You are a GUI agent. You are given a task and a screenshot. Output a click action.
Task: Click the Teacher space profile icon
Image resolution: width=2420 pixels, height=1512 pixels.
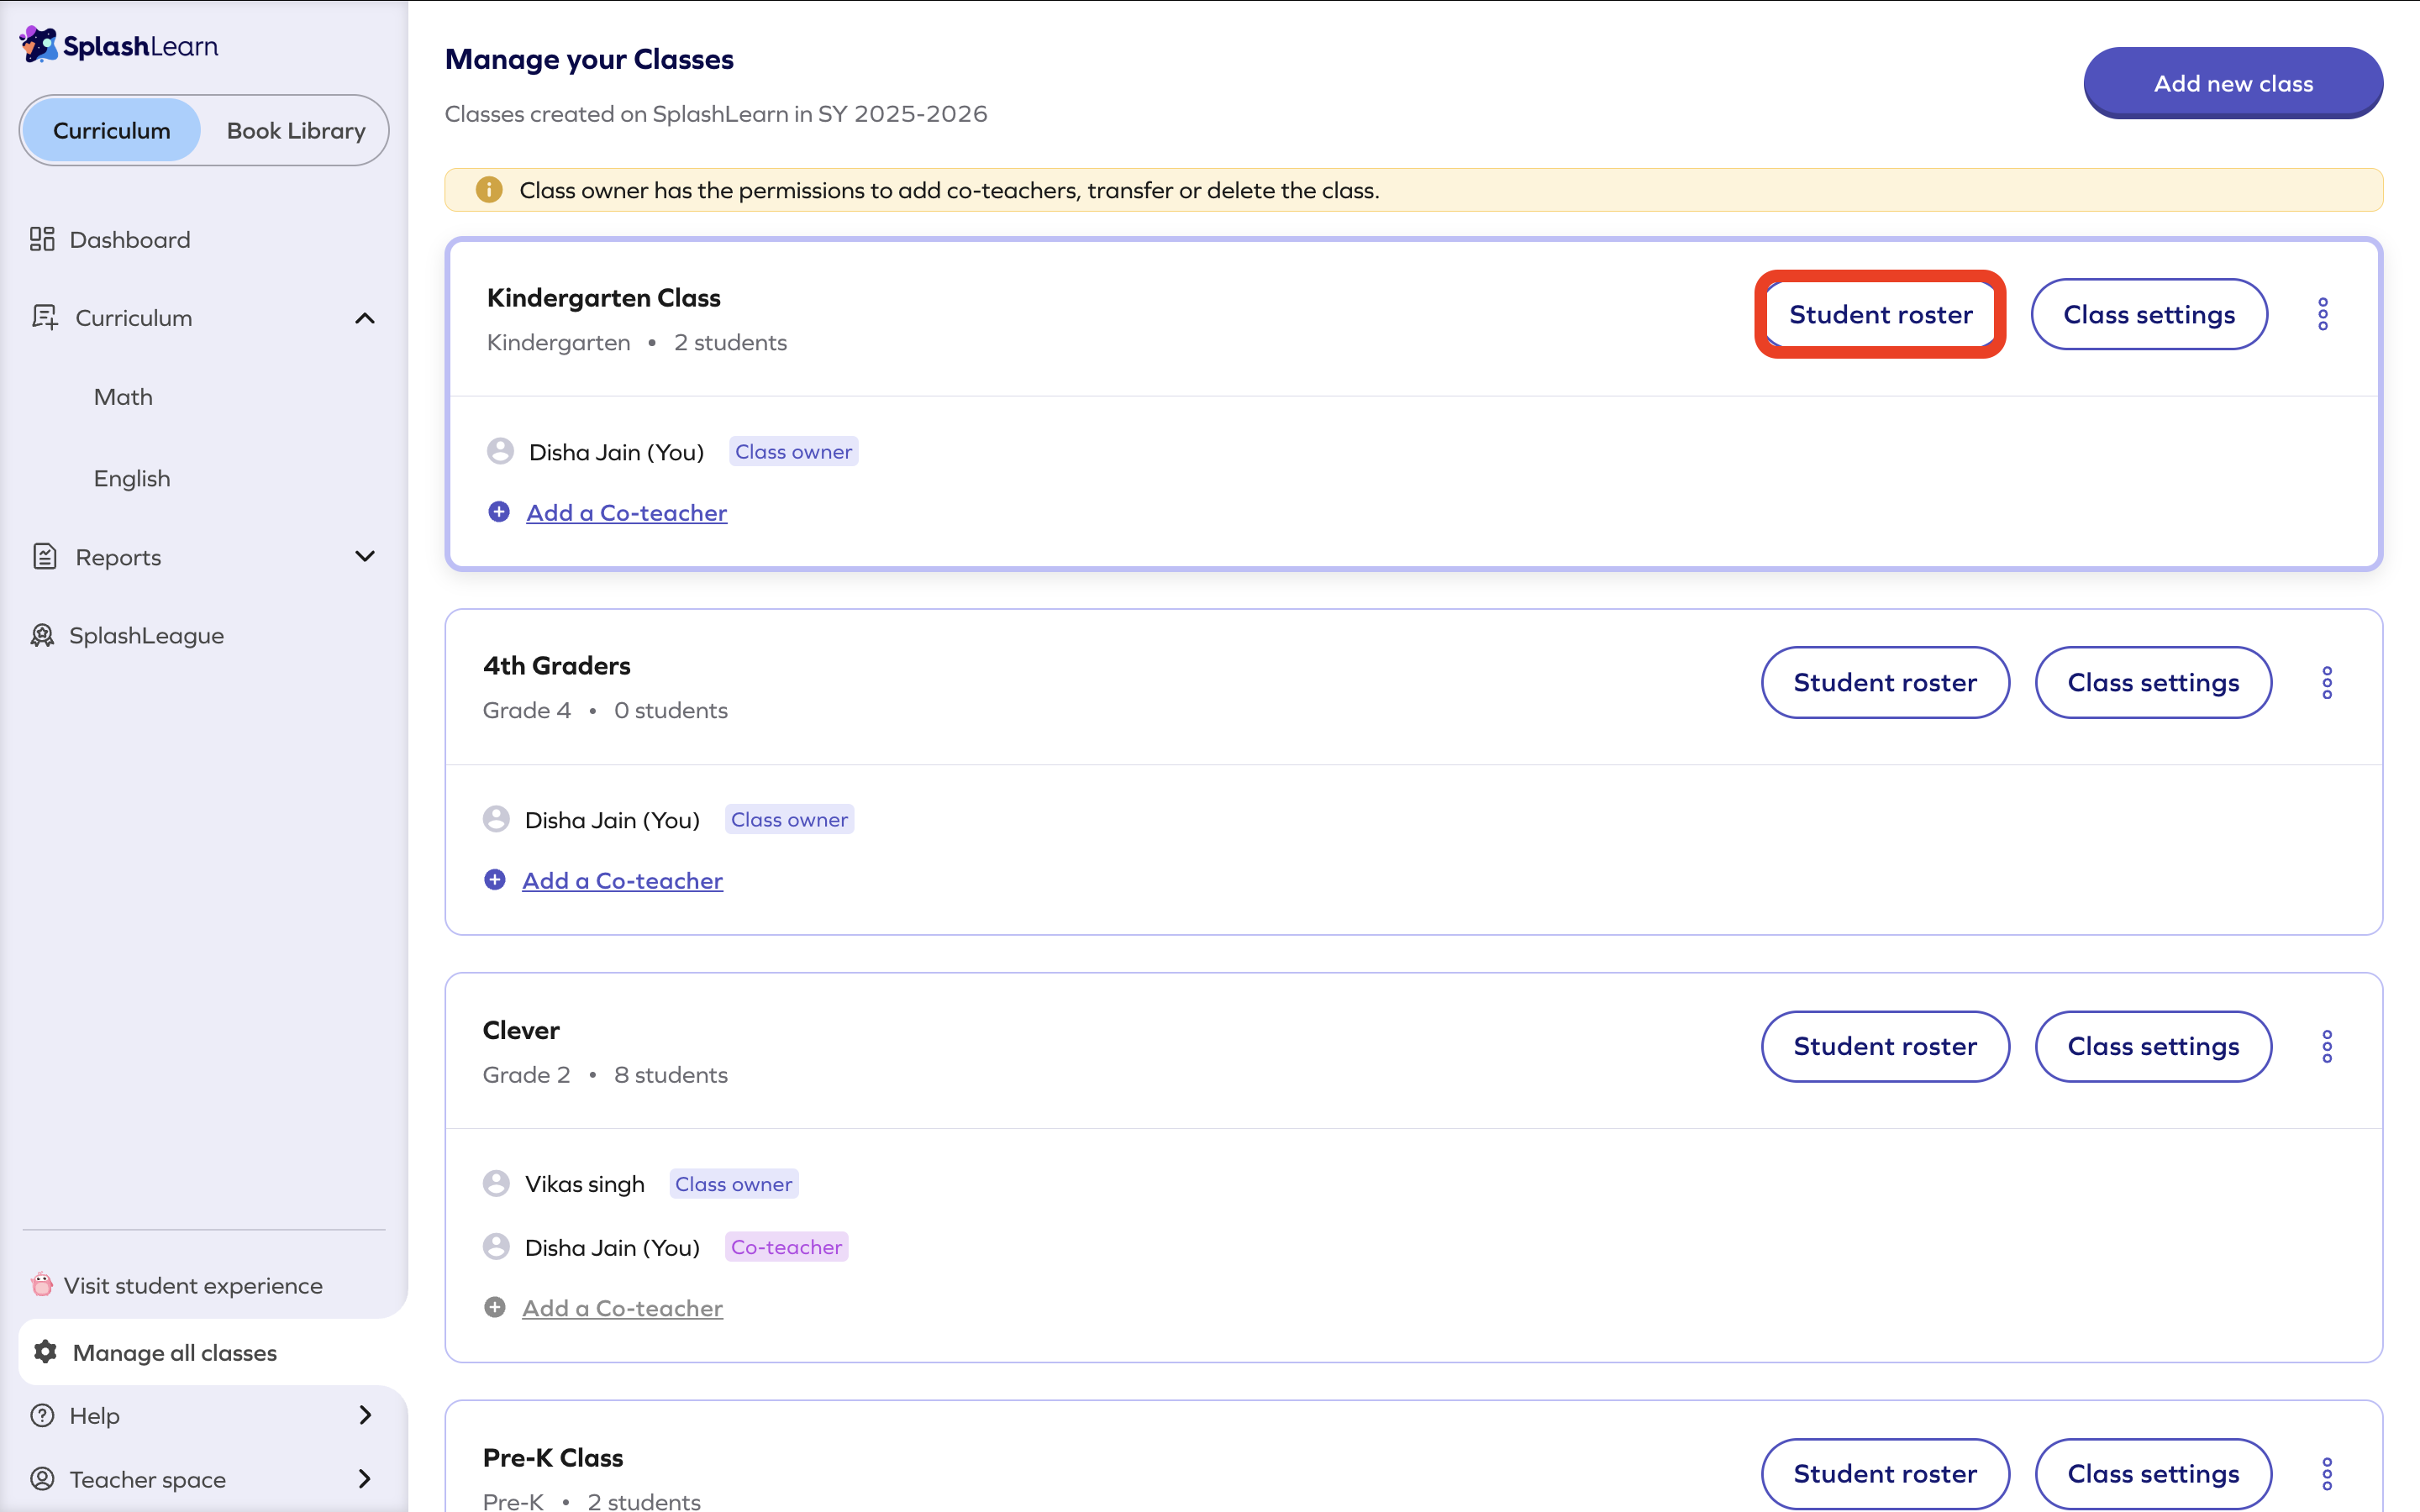[42, 1478]
